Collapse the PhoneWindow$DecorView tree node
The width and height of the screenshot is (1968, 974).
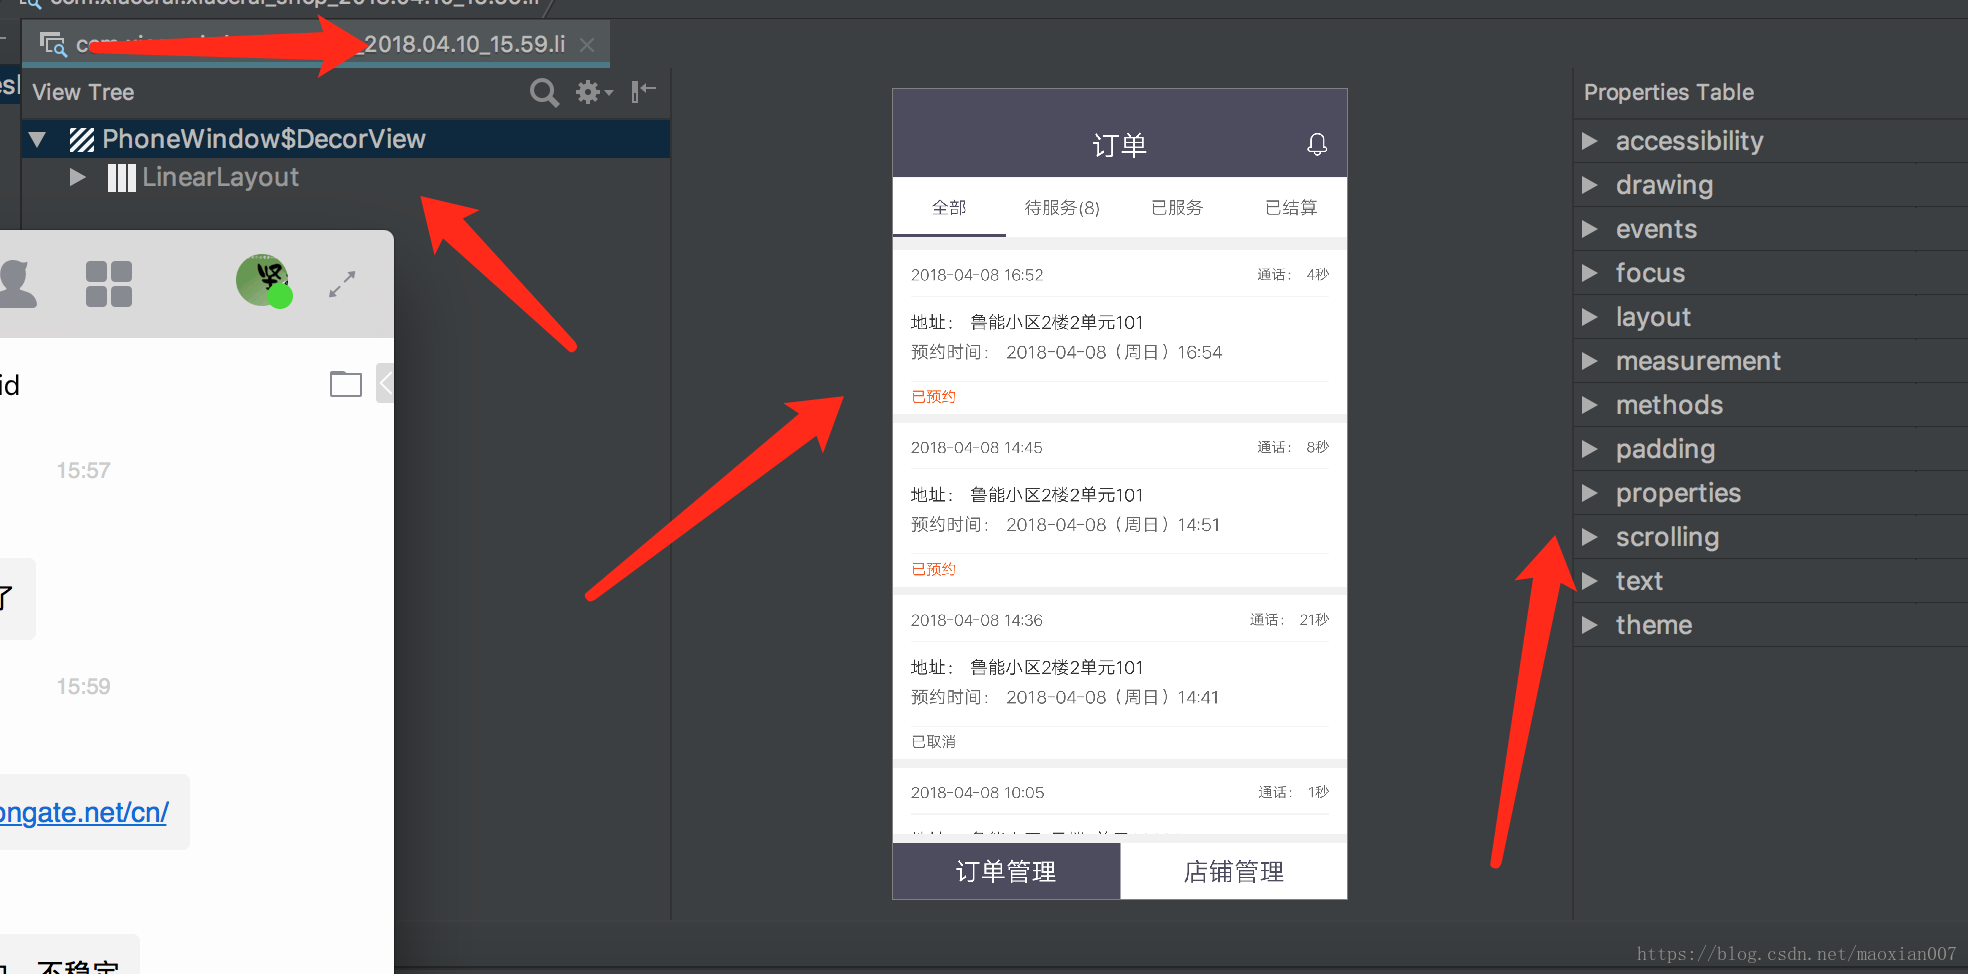pos(37,139)
